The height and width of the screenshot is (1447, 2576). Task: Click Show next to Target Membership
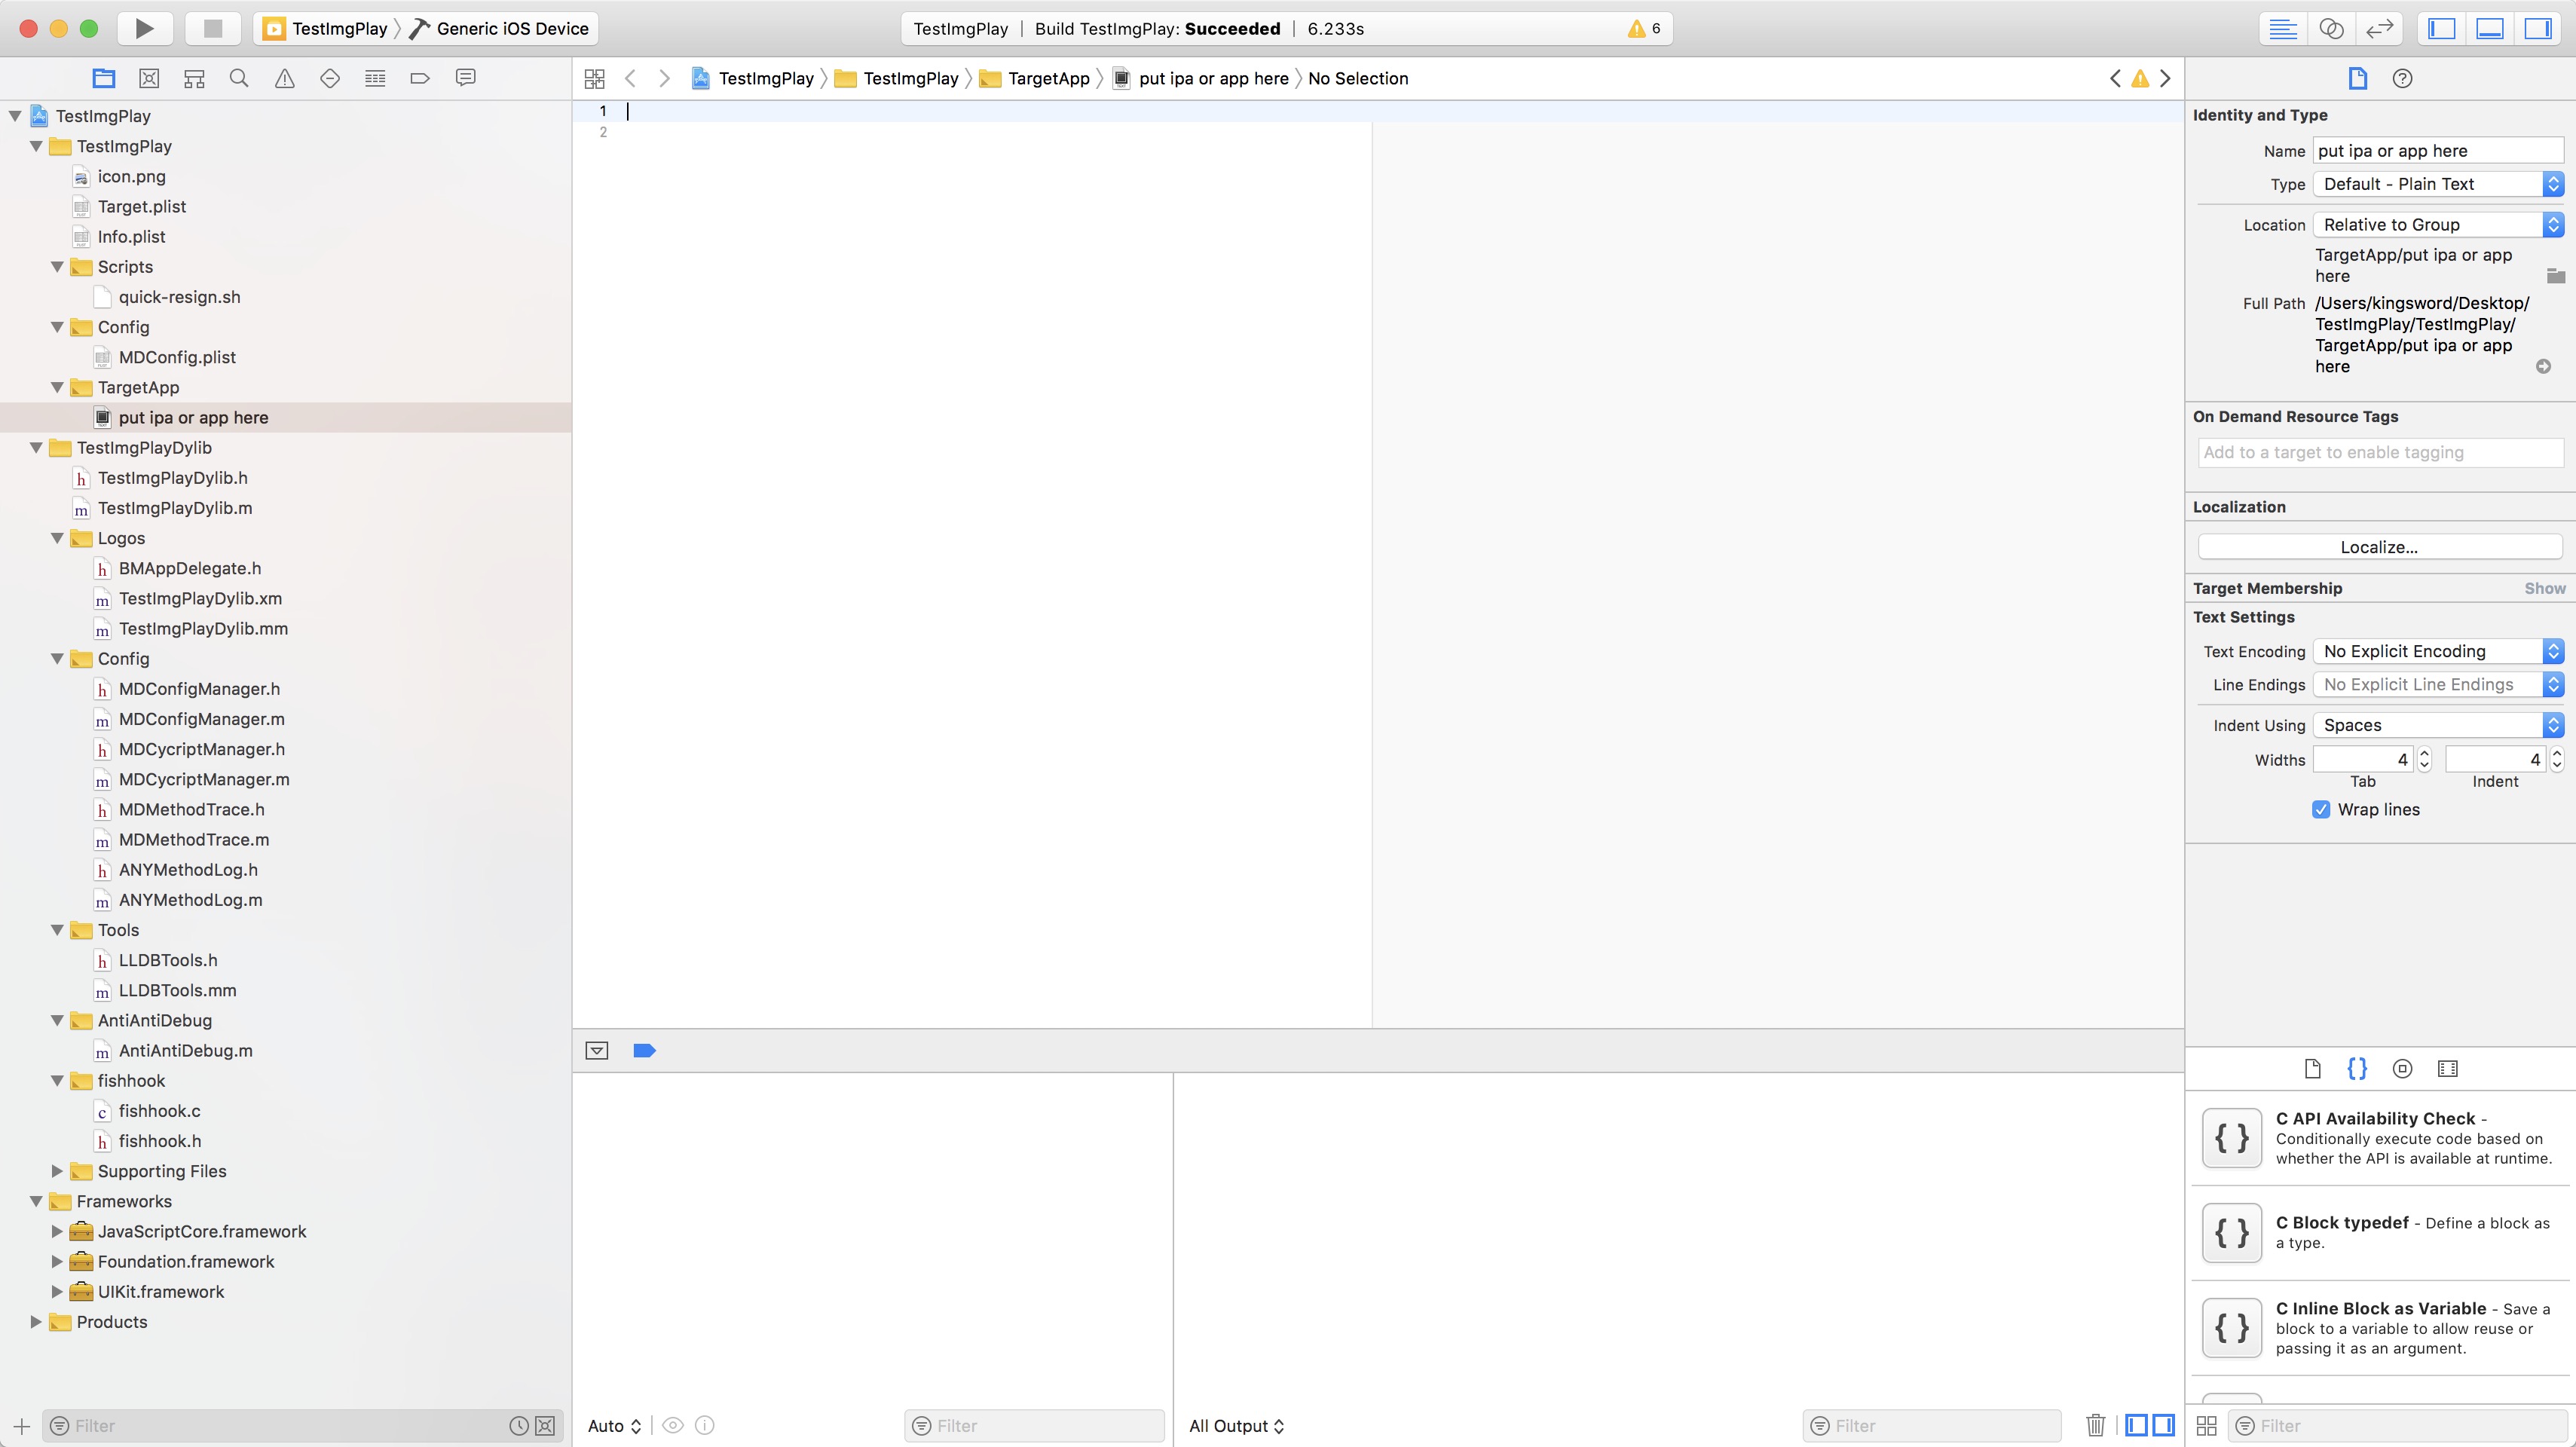coord(2544,588)
